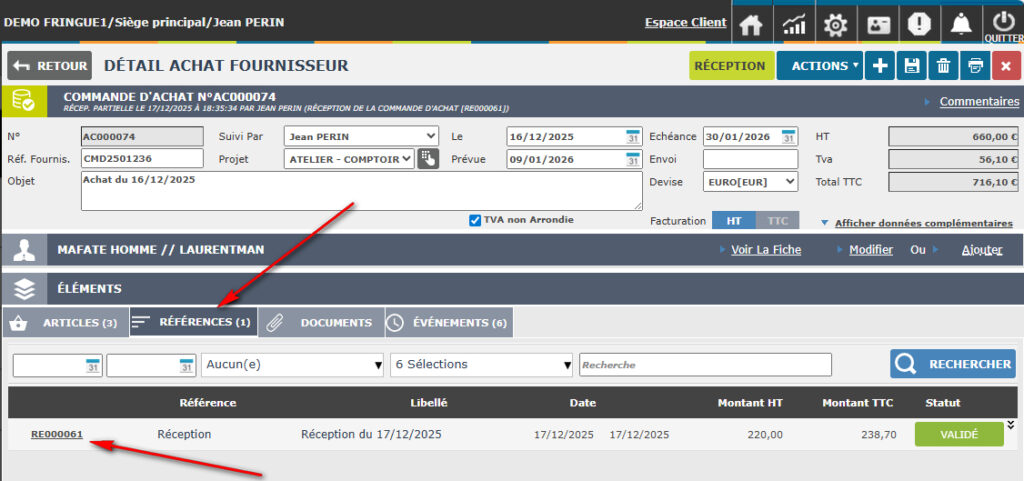Open the statistics chart icon

click(x=794, y=23)
